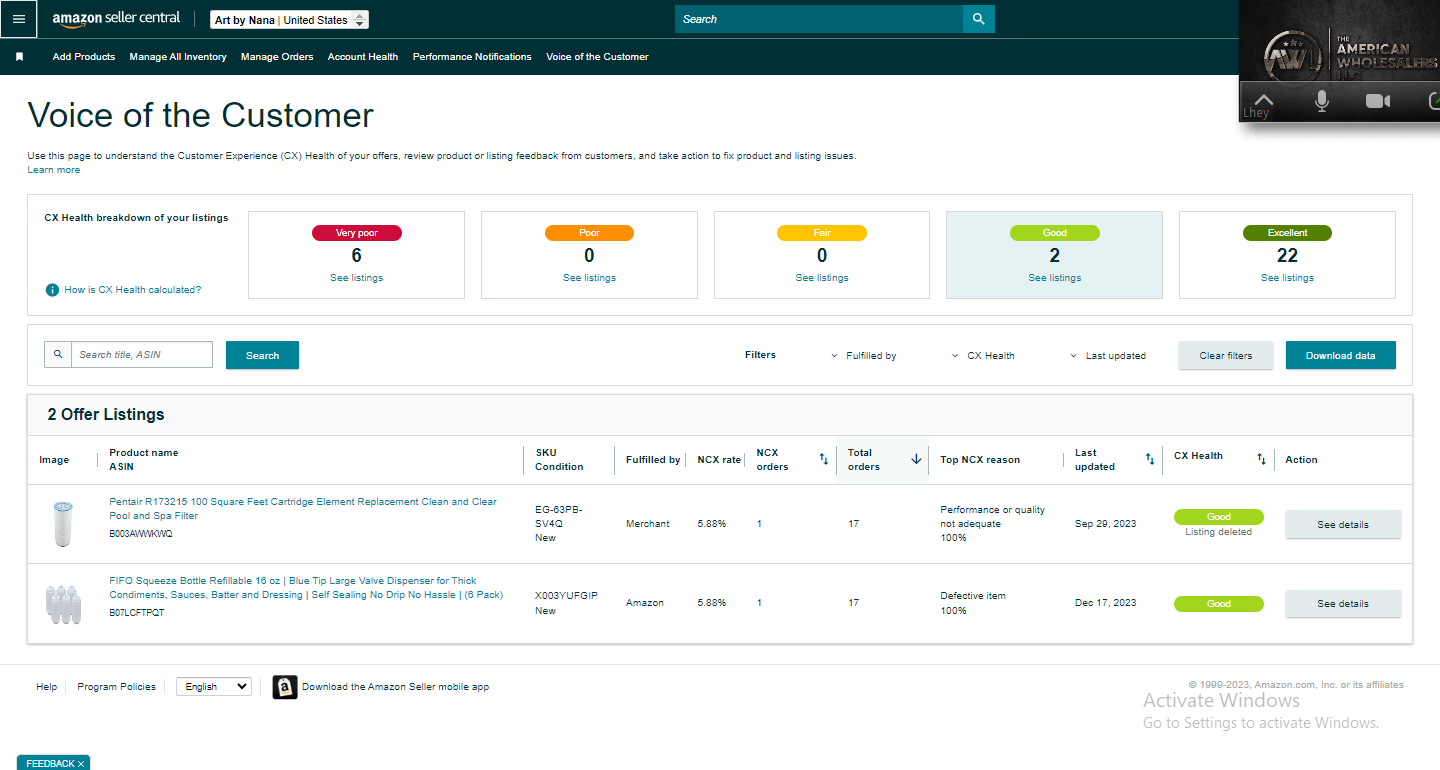Click the Excellent dark green badge
This screenshot has height=770, width=1440.
pos(1288,233)
